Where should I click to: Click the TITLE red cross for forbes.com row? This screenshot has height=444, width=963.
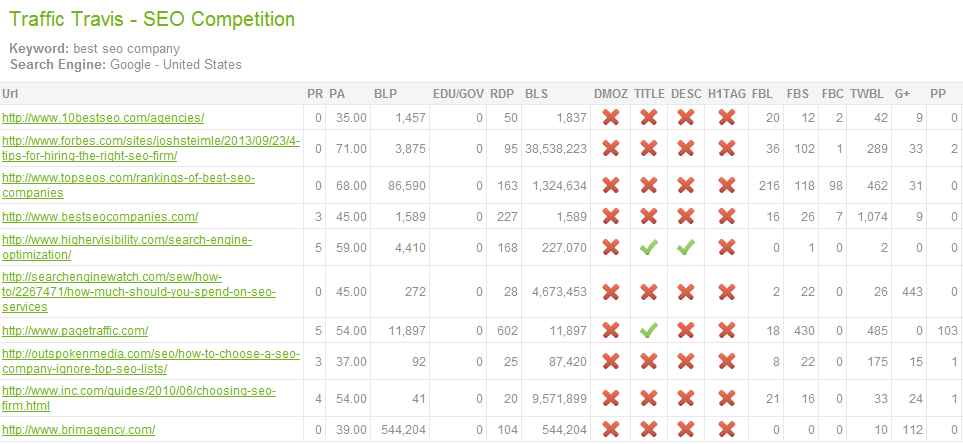click(649, 148)
